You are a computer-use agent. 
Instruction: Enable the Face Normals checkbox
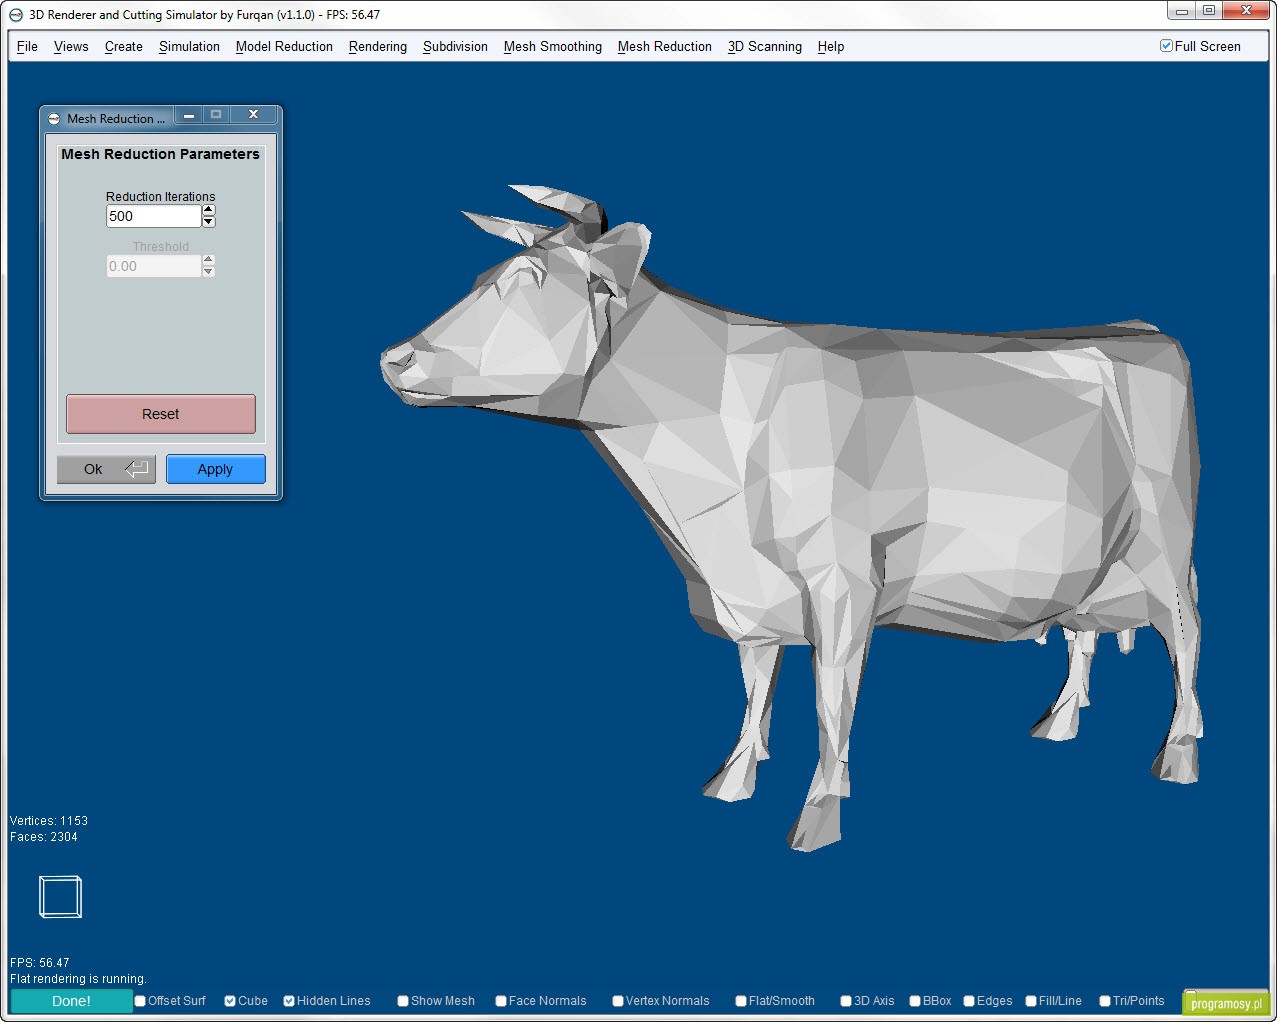501,1001
